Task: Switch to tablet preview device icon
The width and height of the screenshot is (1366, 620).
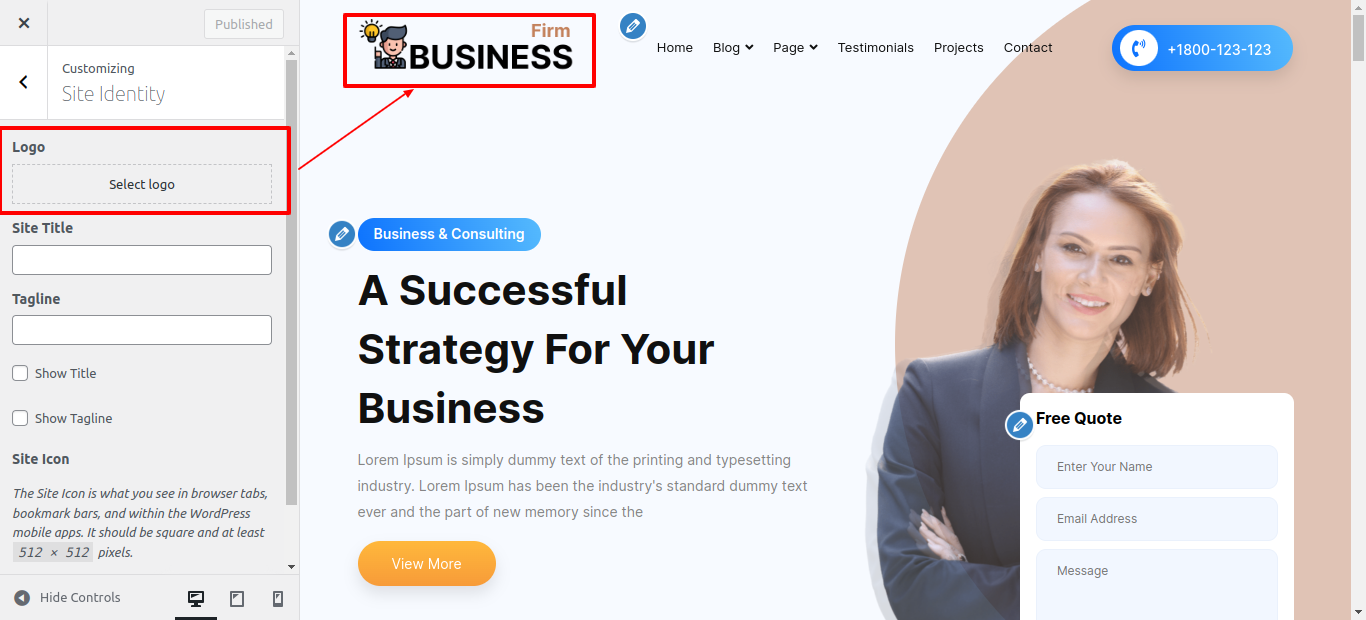Action: coord(237,598)
